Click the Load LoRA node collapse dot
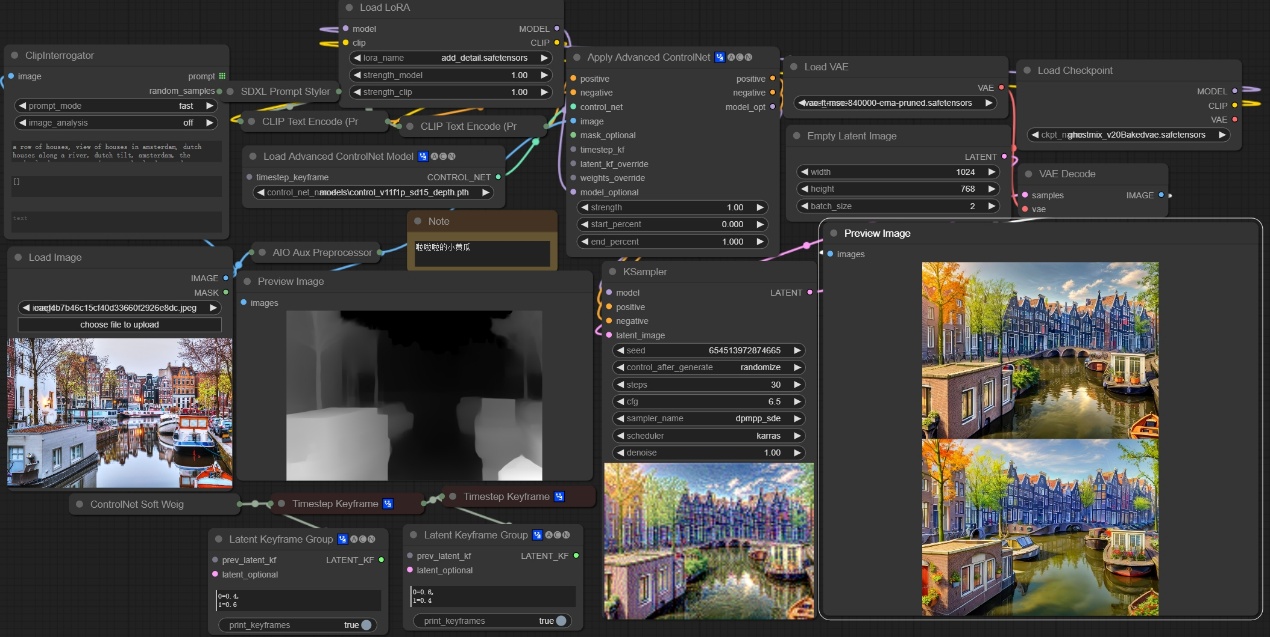1270x637 pixels. [x=348, y=8]
